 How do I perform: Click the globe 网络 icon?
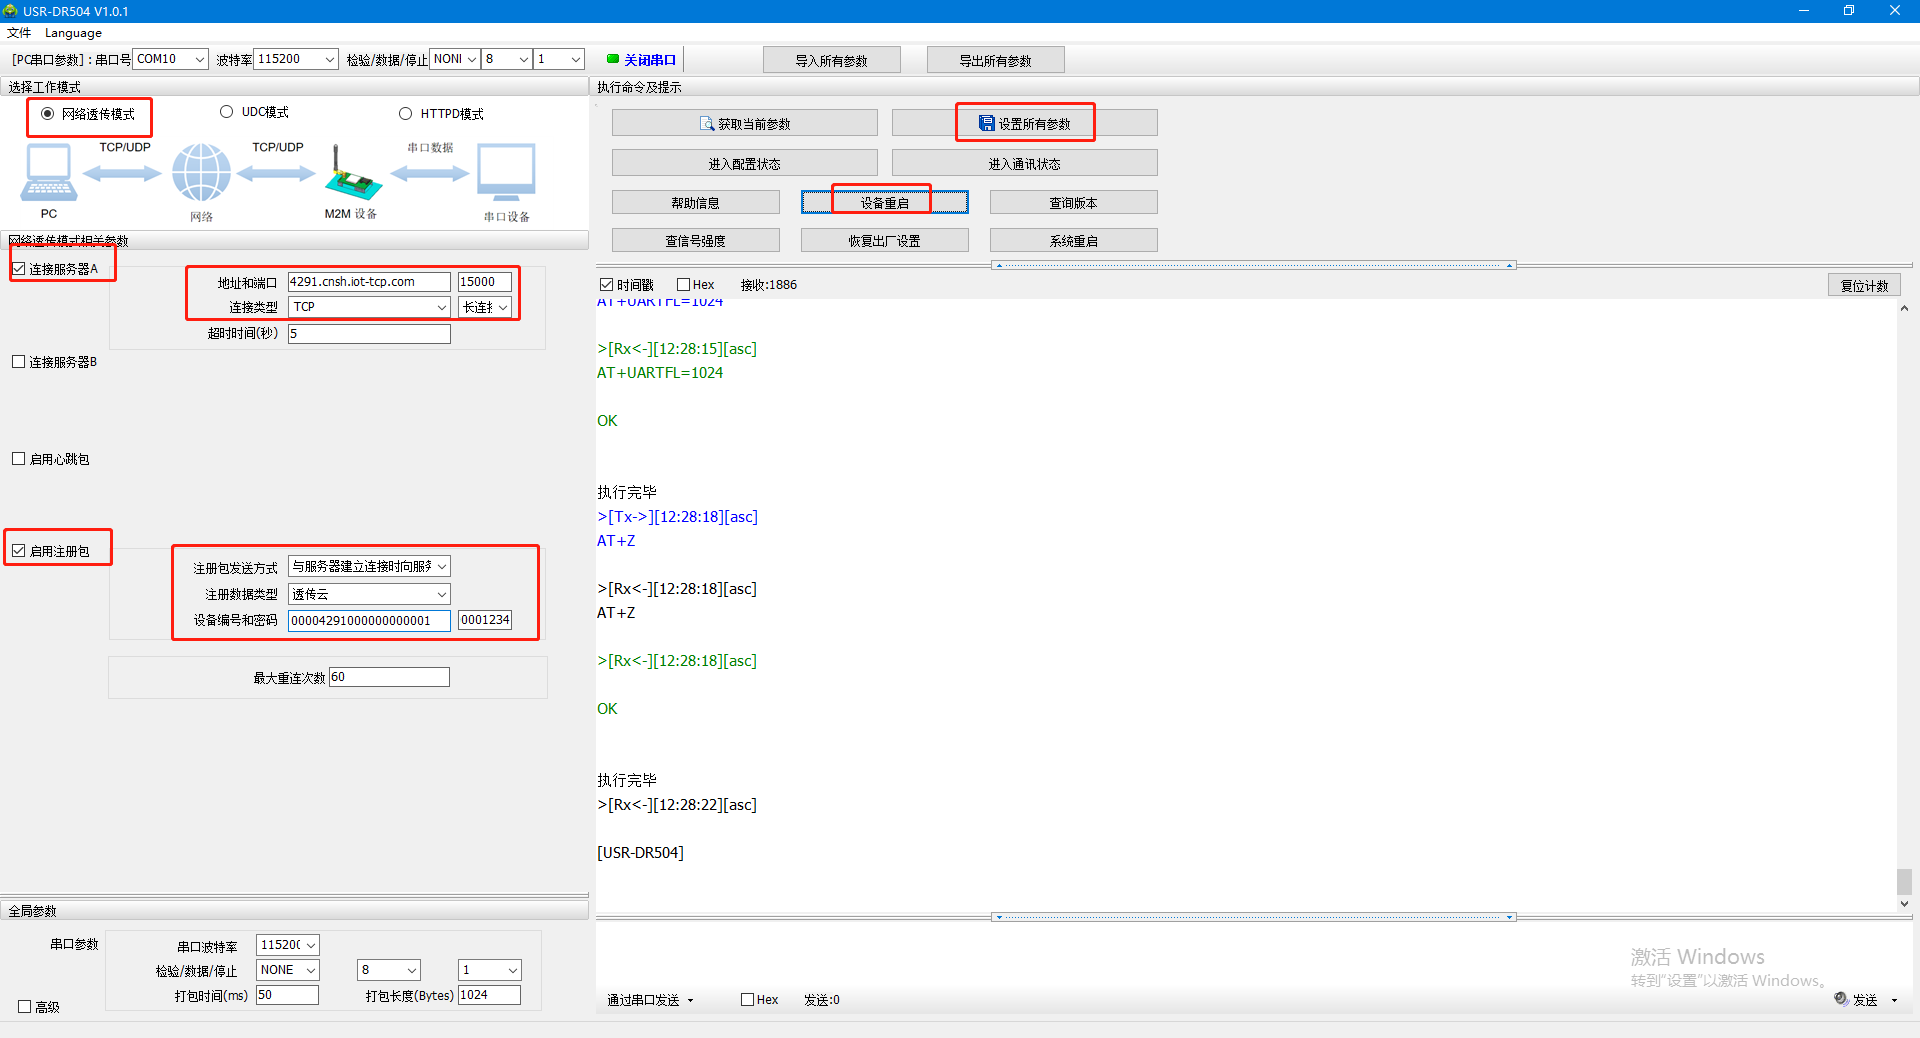point(201,172)
